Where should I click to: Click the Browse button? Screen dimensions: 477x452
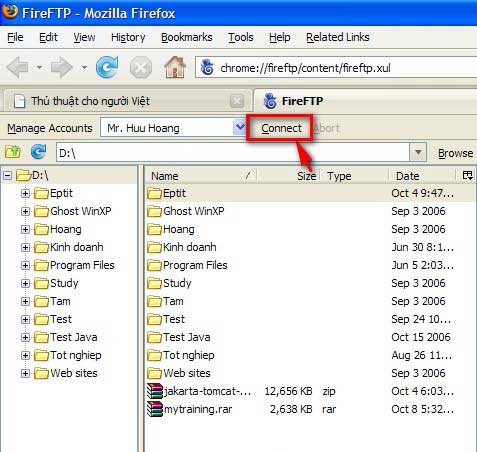click(455, 153)
